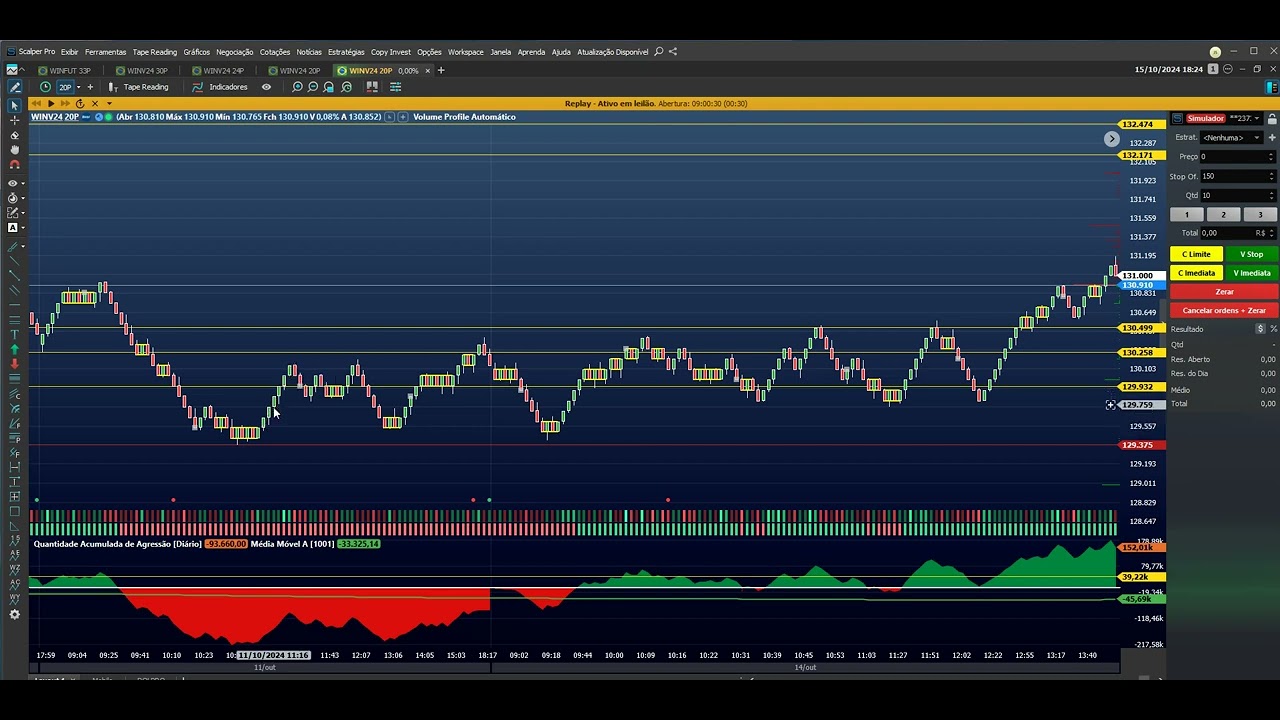The height and width of the screenshot is (720, 1280).
Task: Add strategy with plus icon
Action: pyautogui.click(x=1272, y=137)
